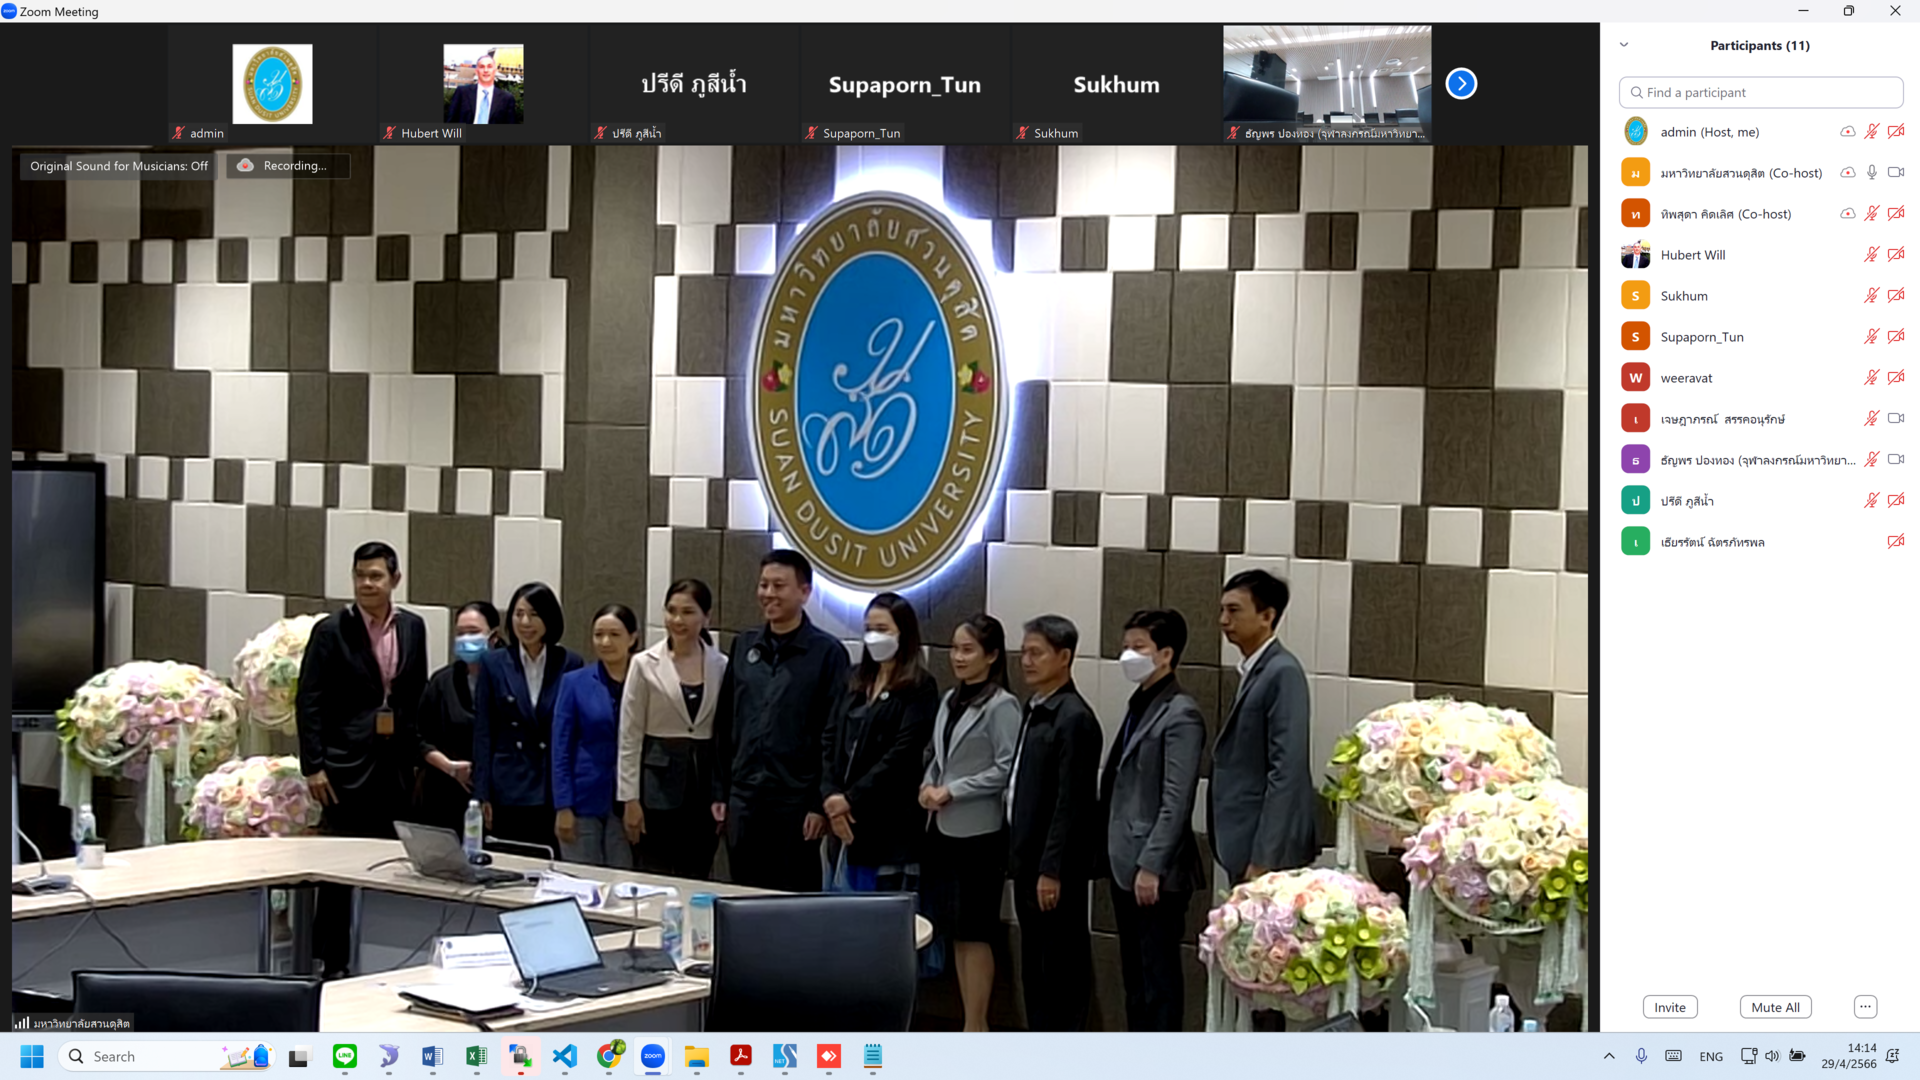The height and width of the screenshot is (1080, 1920).
Task: Click the cloud recording icon in admin's row
Action: point(1847,132)
